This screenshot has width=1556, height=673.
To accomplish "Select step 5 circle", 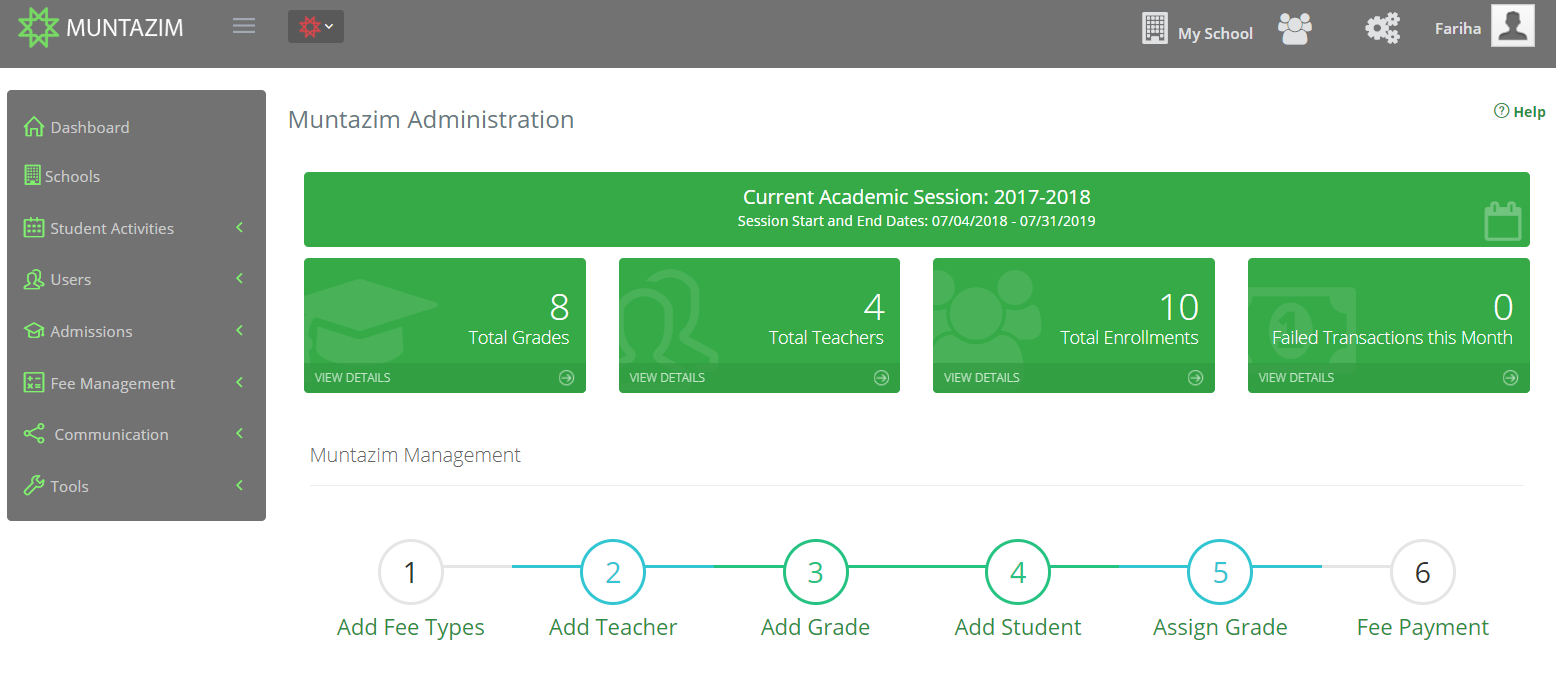I will tap(1220, 572).
